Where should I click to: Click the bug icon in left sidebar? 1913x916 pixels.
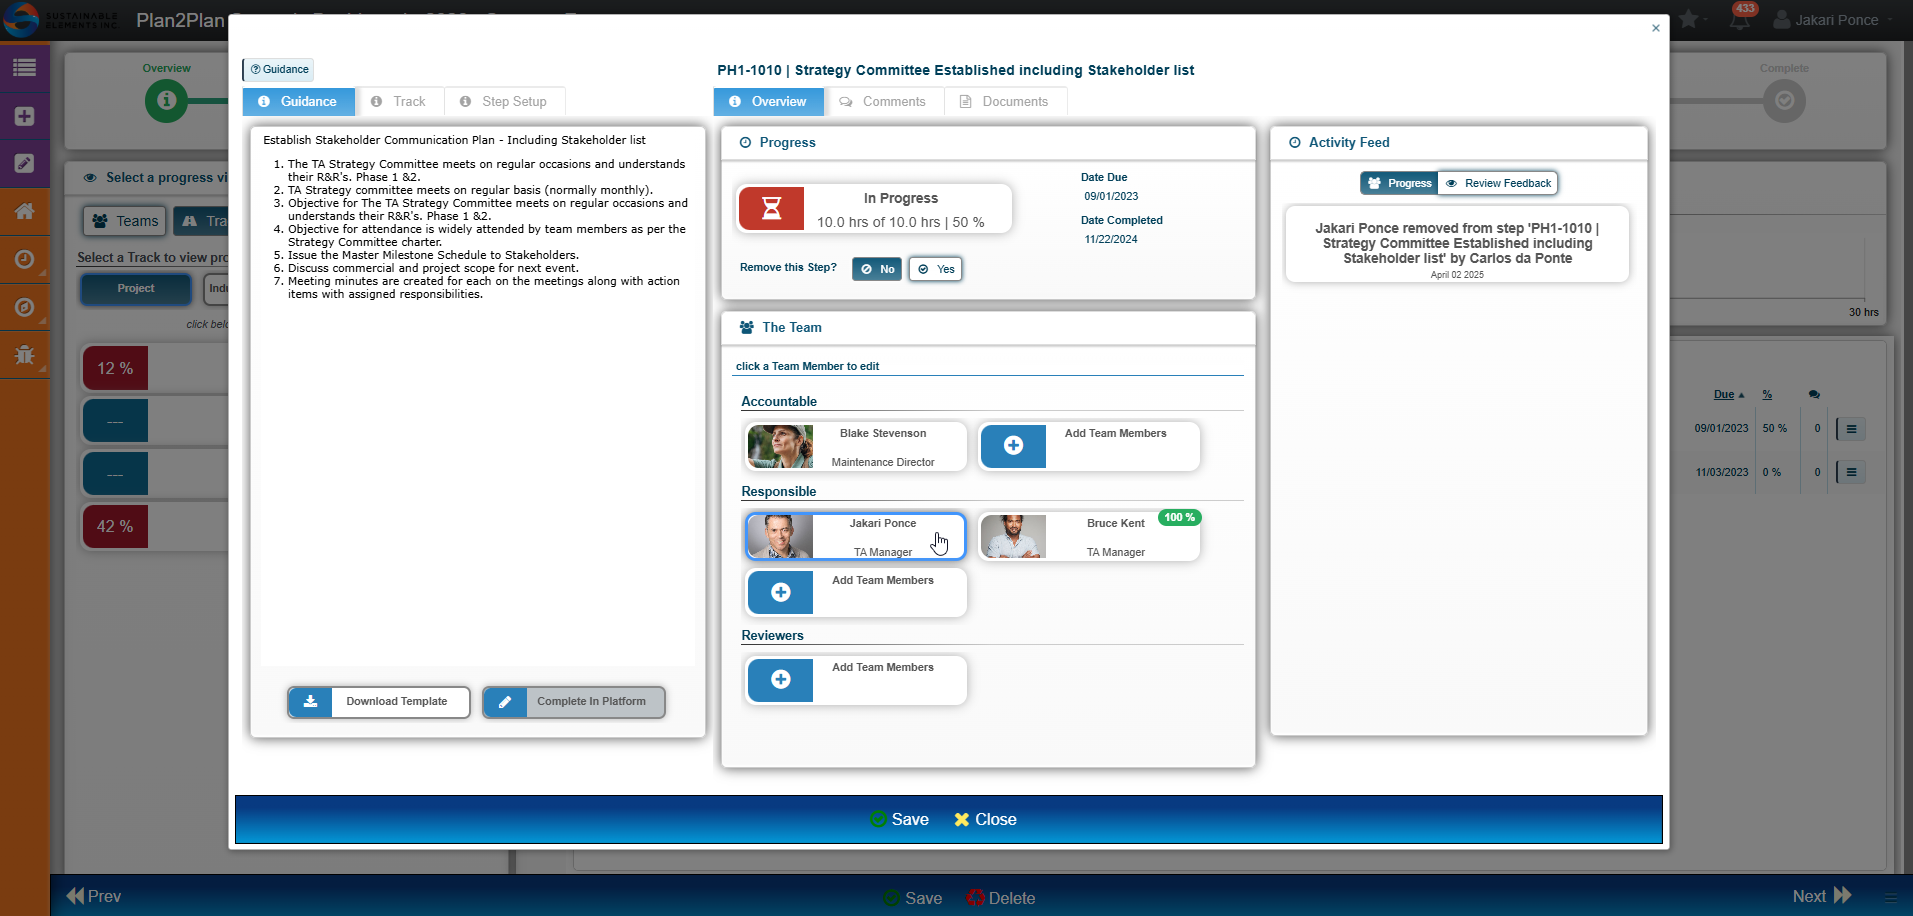pos(24,354)
